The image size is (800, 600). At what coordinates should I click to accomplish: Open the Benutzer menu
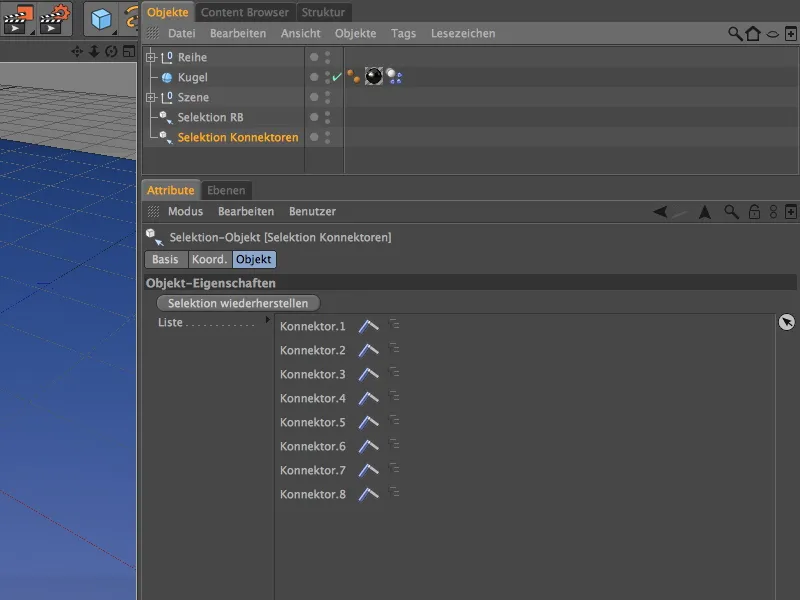coord(312,212)
